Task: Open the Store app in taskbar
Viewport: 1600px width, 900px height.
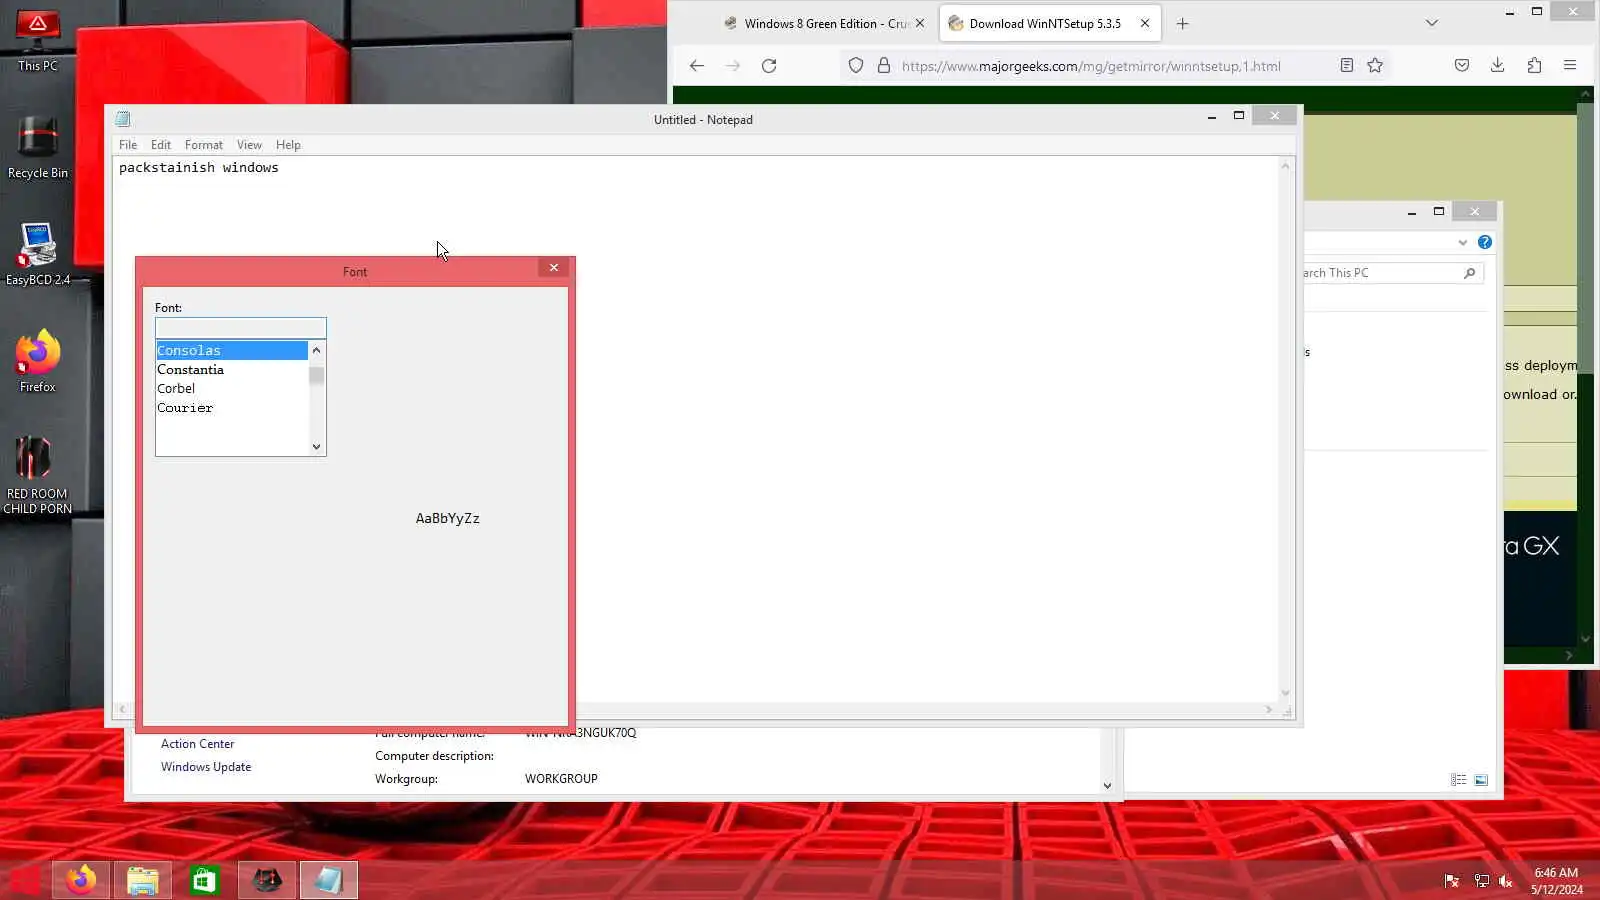Action: coord(205,880)
